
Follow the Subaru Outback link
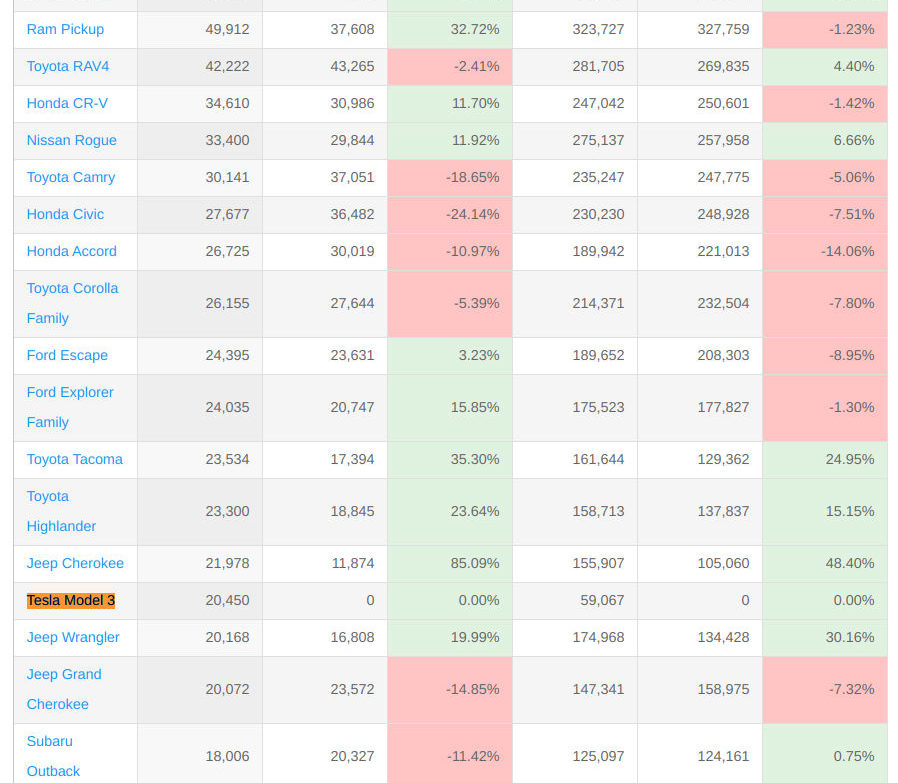[x=53, y=756]
